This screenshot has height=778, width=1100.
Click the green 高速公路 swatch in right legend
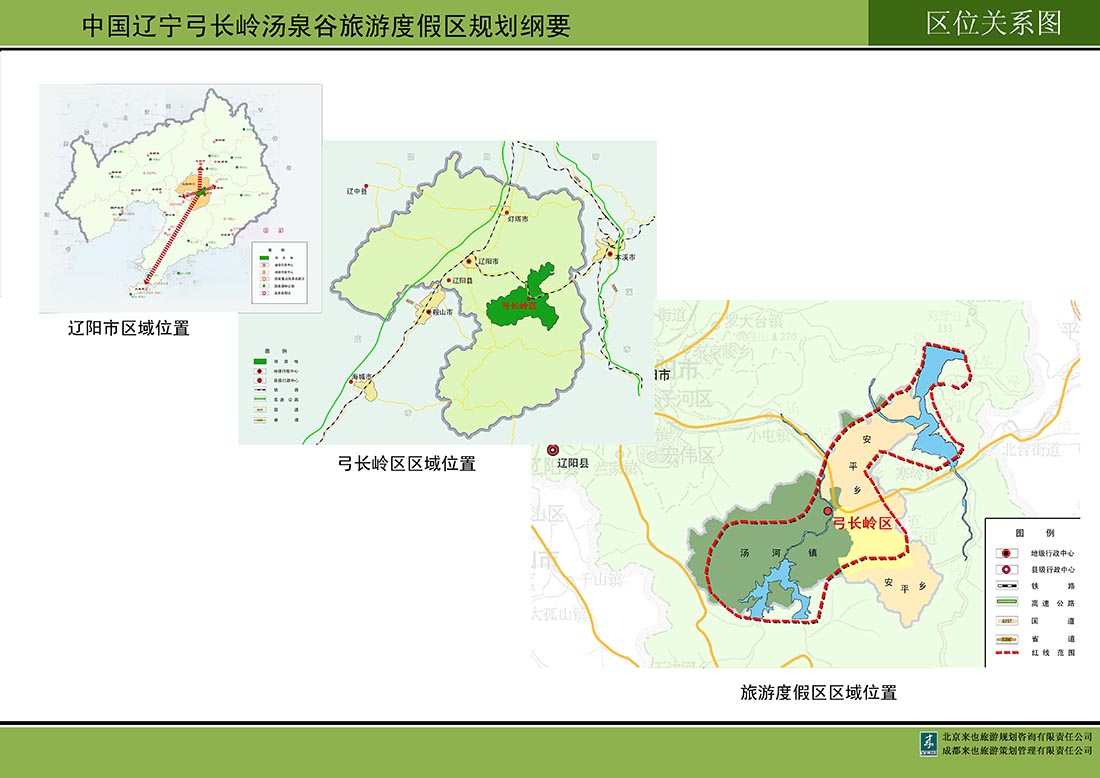coord(1006,603)
